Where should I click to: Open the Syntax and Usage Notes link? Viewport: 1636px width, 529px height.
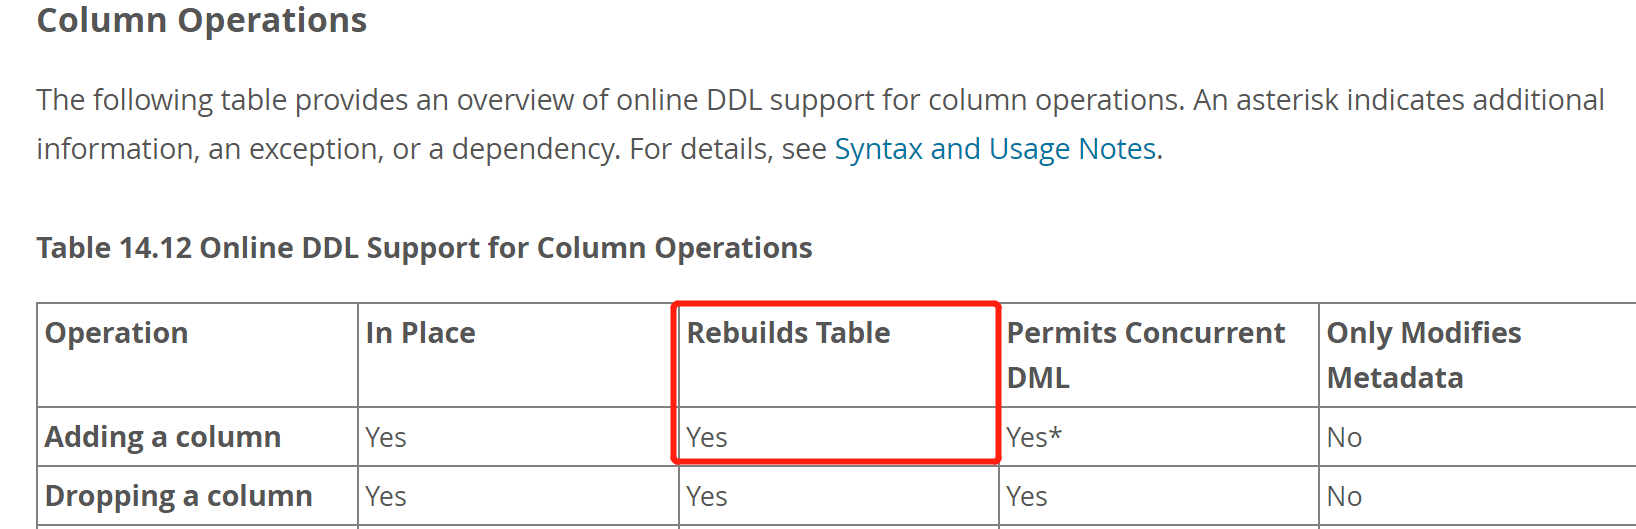(995, 149)
